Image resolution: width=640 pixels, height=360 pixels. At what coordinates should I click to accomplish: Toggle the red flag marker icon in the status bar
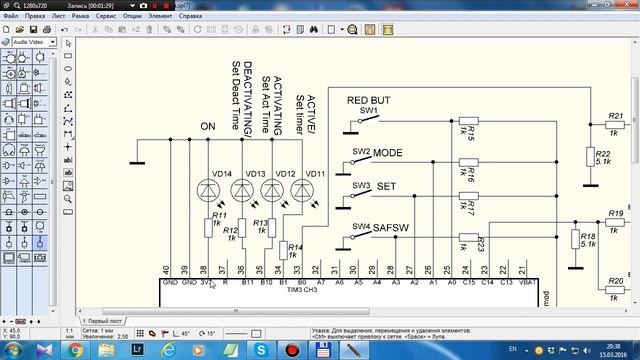tap(164, 333)
